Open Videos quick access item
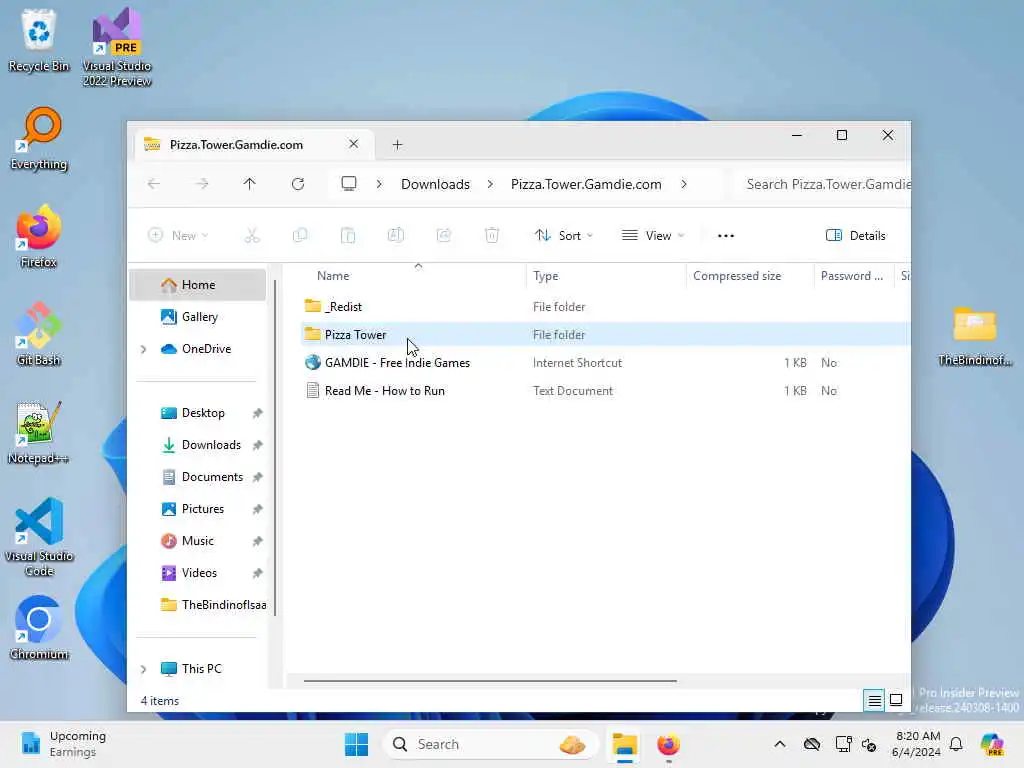The height and width of the screenshot is (768, 1024). click(x=198, y=573)
